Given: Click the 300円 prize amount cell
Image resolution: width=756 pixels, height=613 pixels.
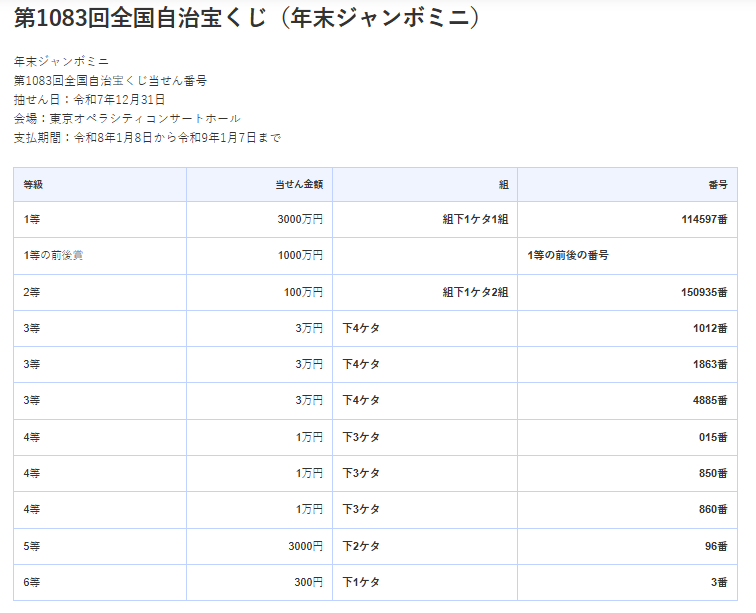Looking at the screenshot, I should click(x=308, y=582).
